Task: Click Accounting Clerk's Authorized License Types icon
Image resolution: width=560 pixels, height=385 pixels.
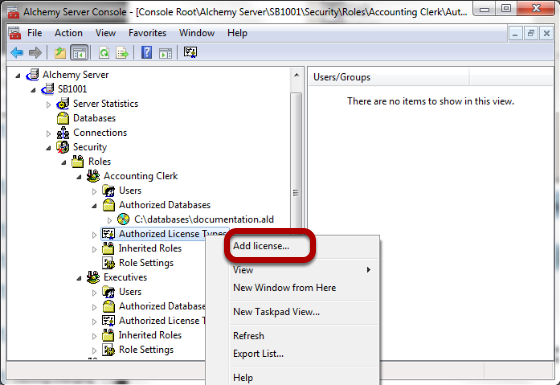Action: click(x=108, y=234)
